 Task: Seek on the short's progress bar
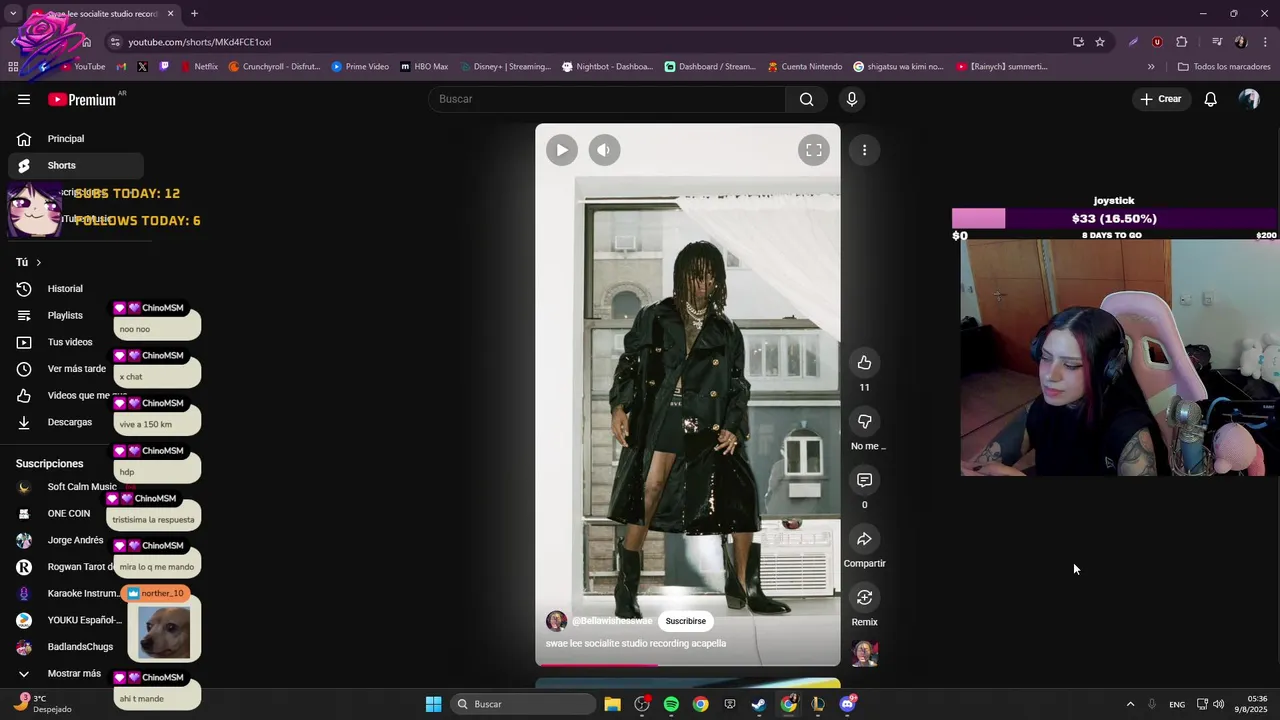click(x=688, y=664)
